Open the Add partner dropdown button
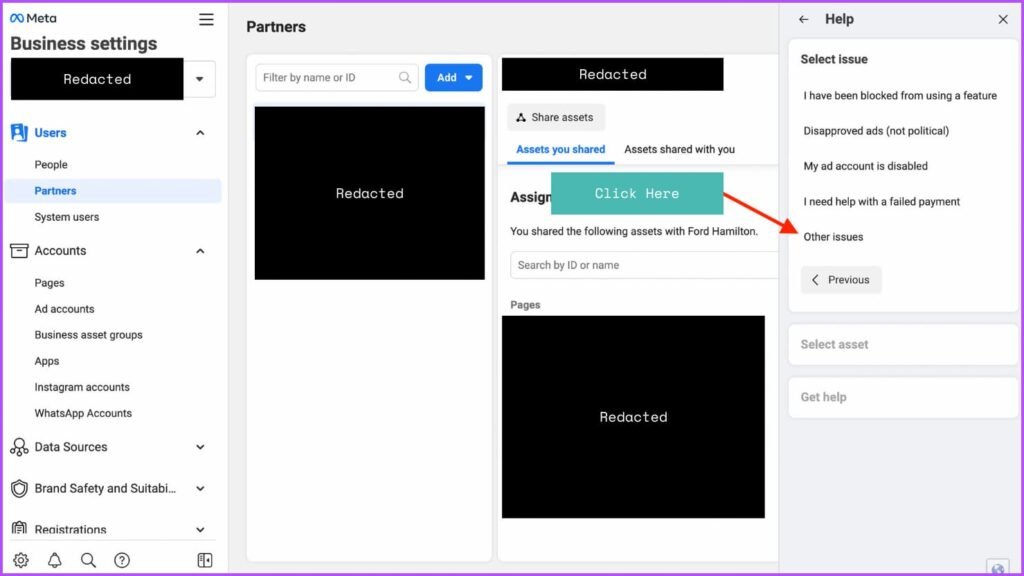The width and height of the screenshot is (1024, 576). coord(453,78)
